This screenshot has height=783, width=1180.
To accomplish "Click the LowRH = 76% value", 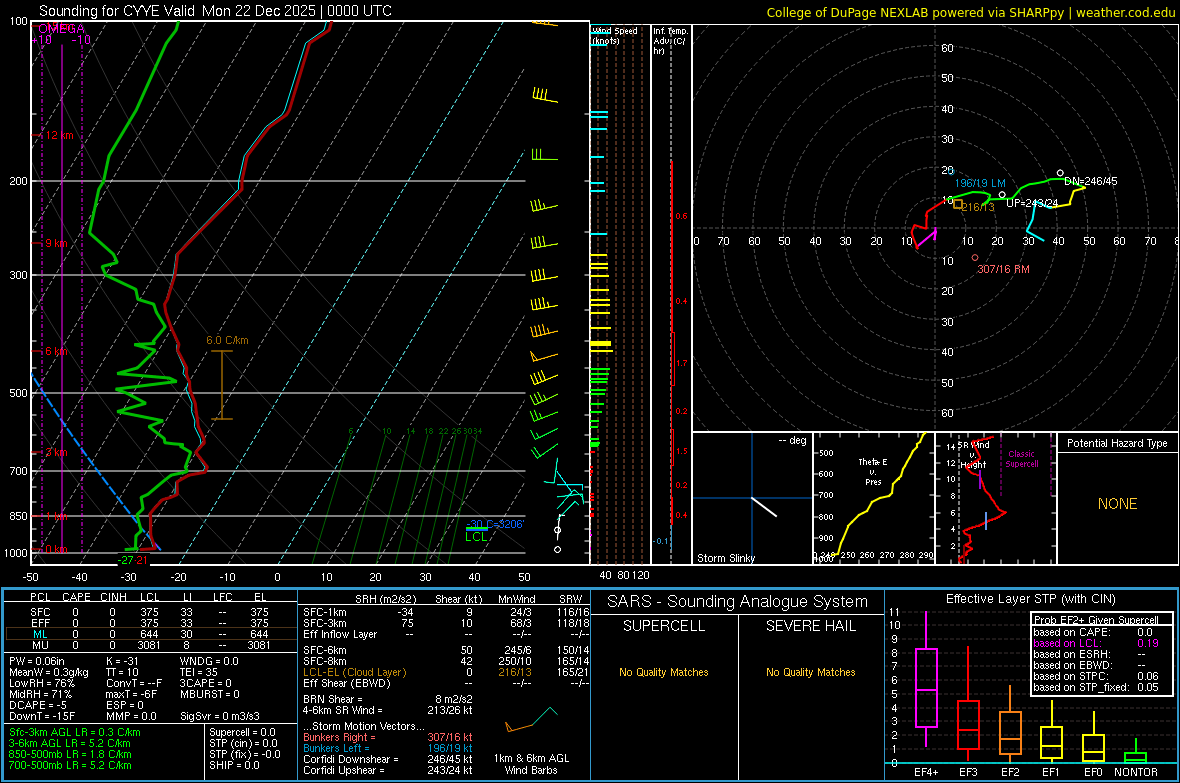I will coord(42,683).
